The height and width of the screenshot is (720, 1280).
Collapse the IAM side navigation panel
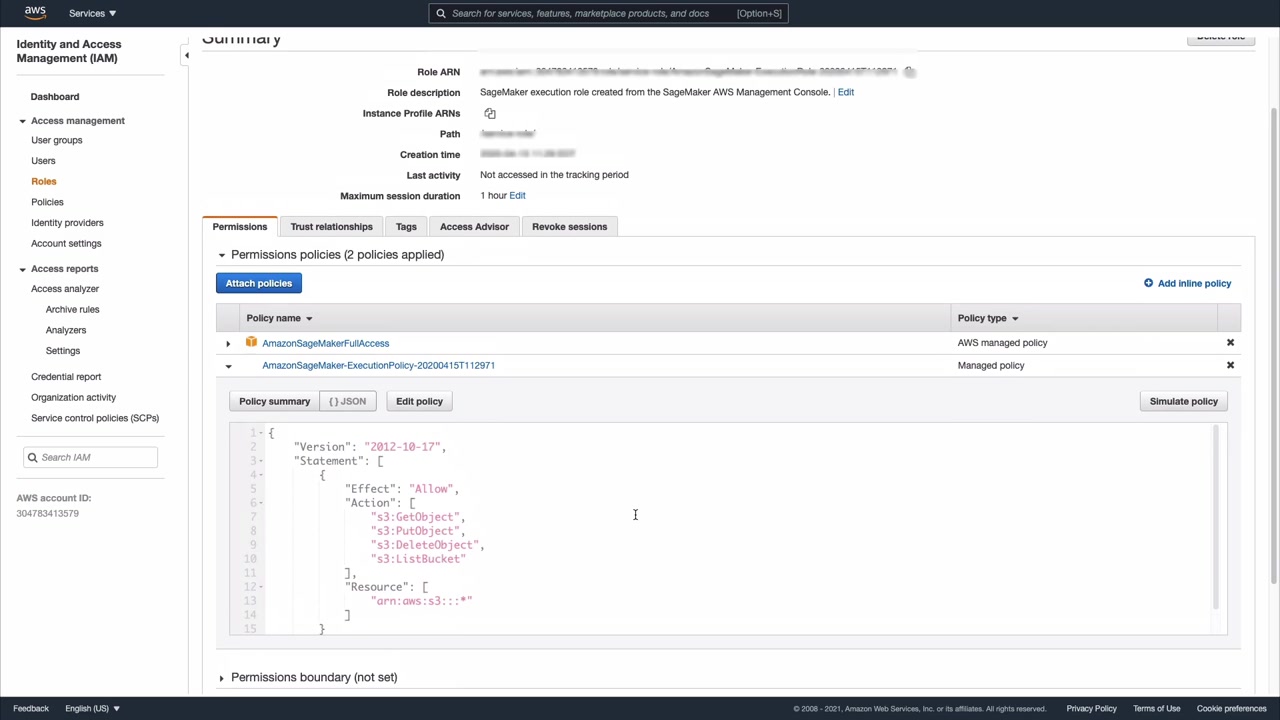tap(186, 56)
